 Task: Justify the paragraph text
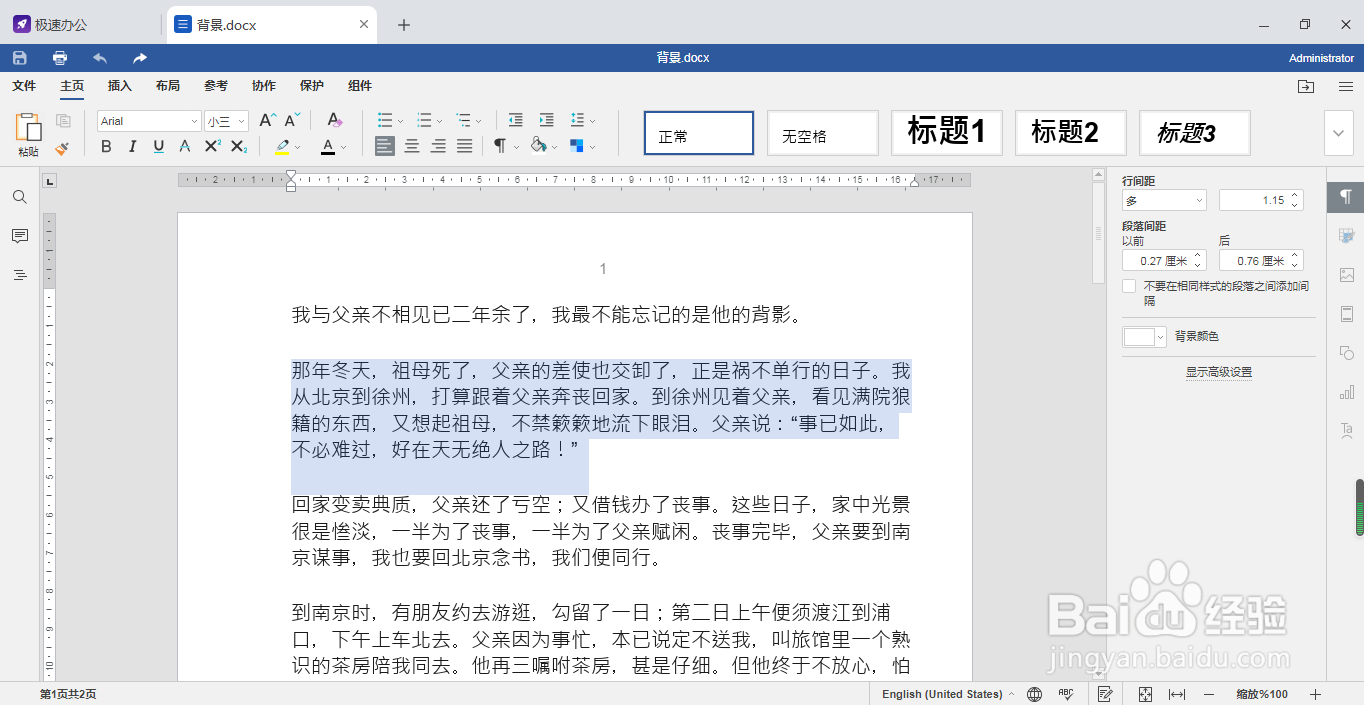[464, 147]
